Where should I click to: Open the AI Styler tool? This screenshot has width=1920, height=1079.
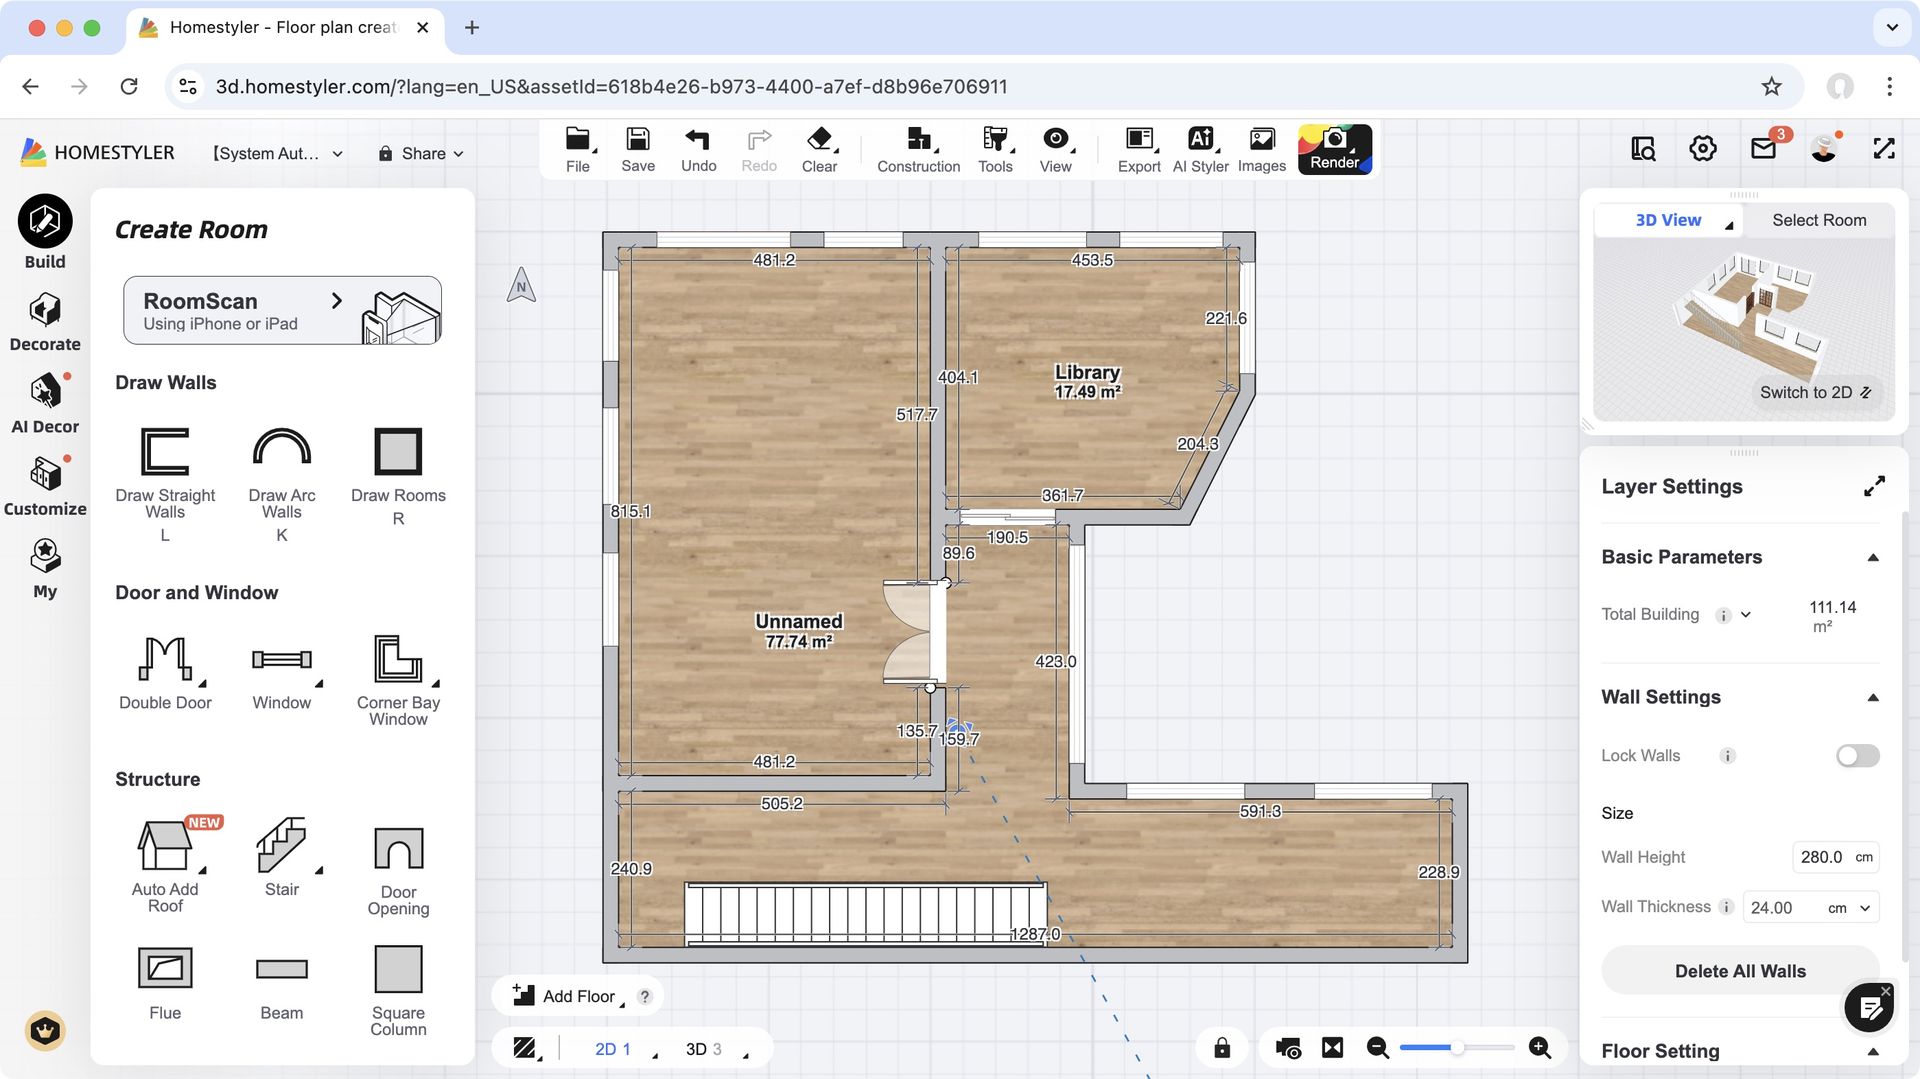[1200, 149]
